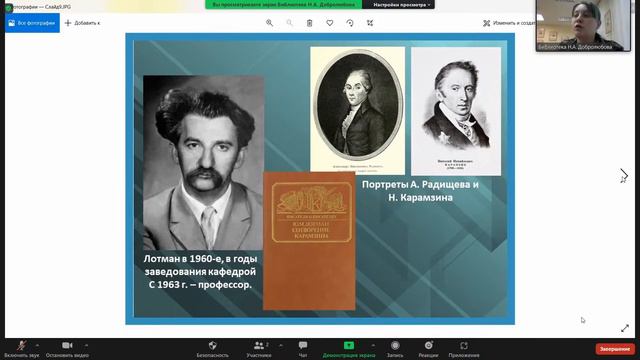Rotate the photo
Viewport: 640px width, 360px height.
[x=350, y=23]
